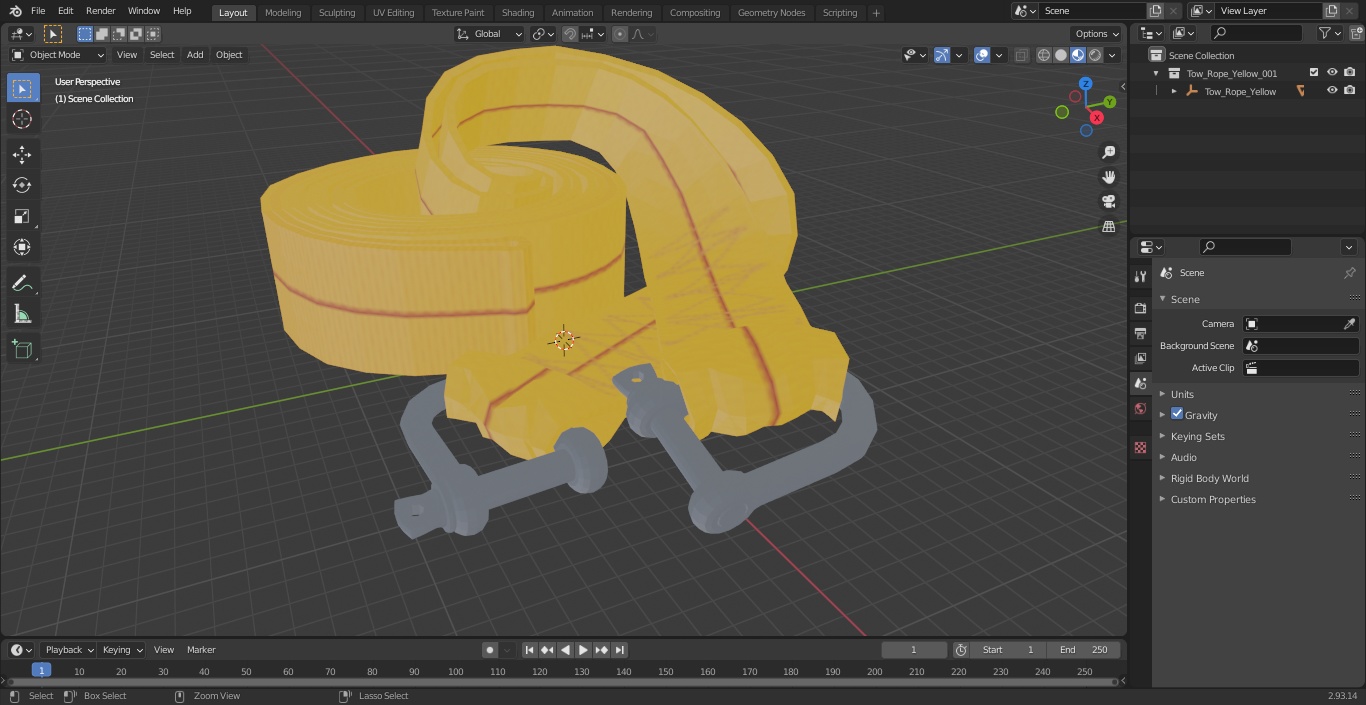Open the Playback dropdown in timeline
The image size is (1366, 705).
[68, 650]
